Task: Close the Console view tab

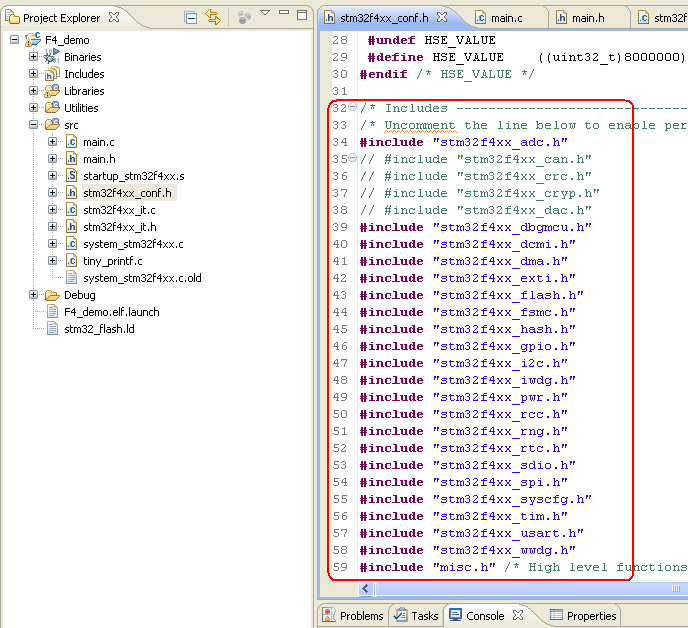Action: pos(518,615)
